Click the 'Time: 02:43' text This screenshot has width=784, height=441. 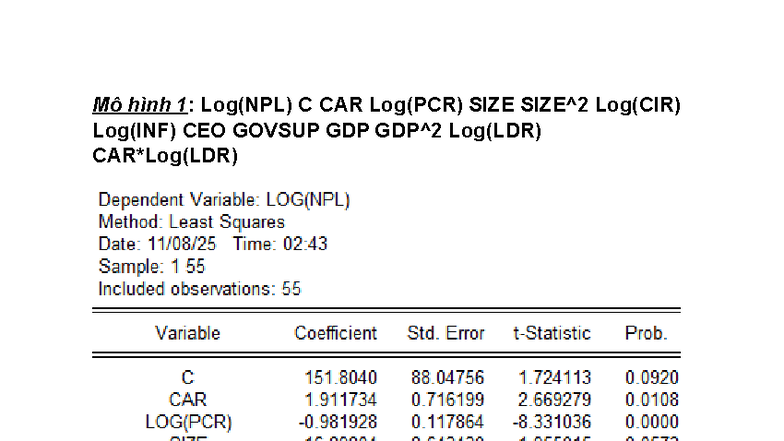click(280, 244)
